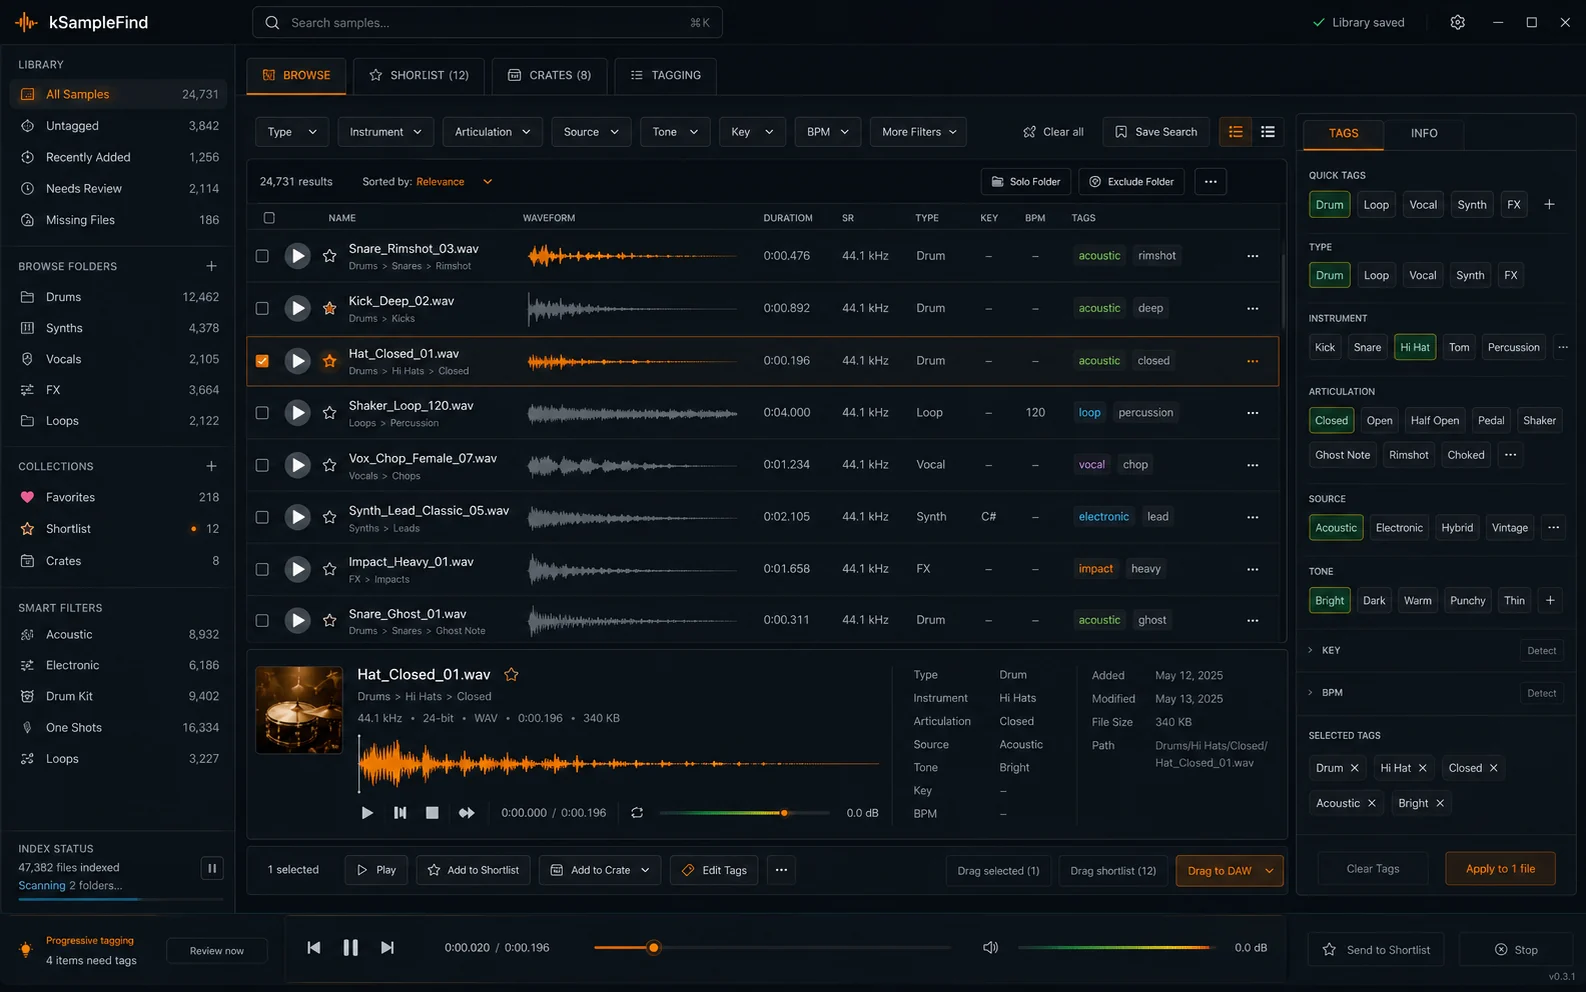1586x992 pixels.
Task: Toggle the Electronic source tag
Action: pyautogui.click(x=1399, y=527)
